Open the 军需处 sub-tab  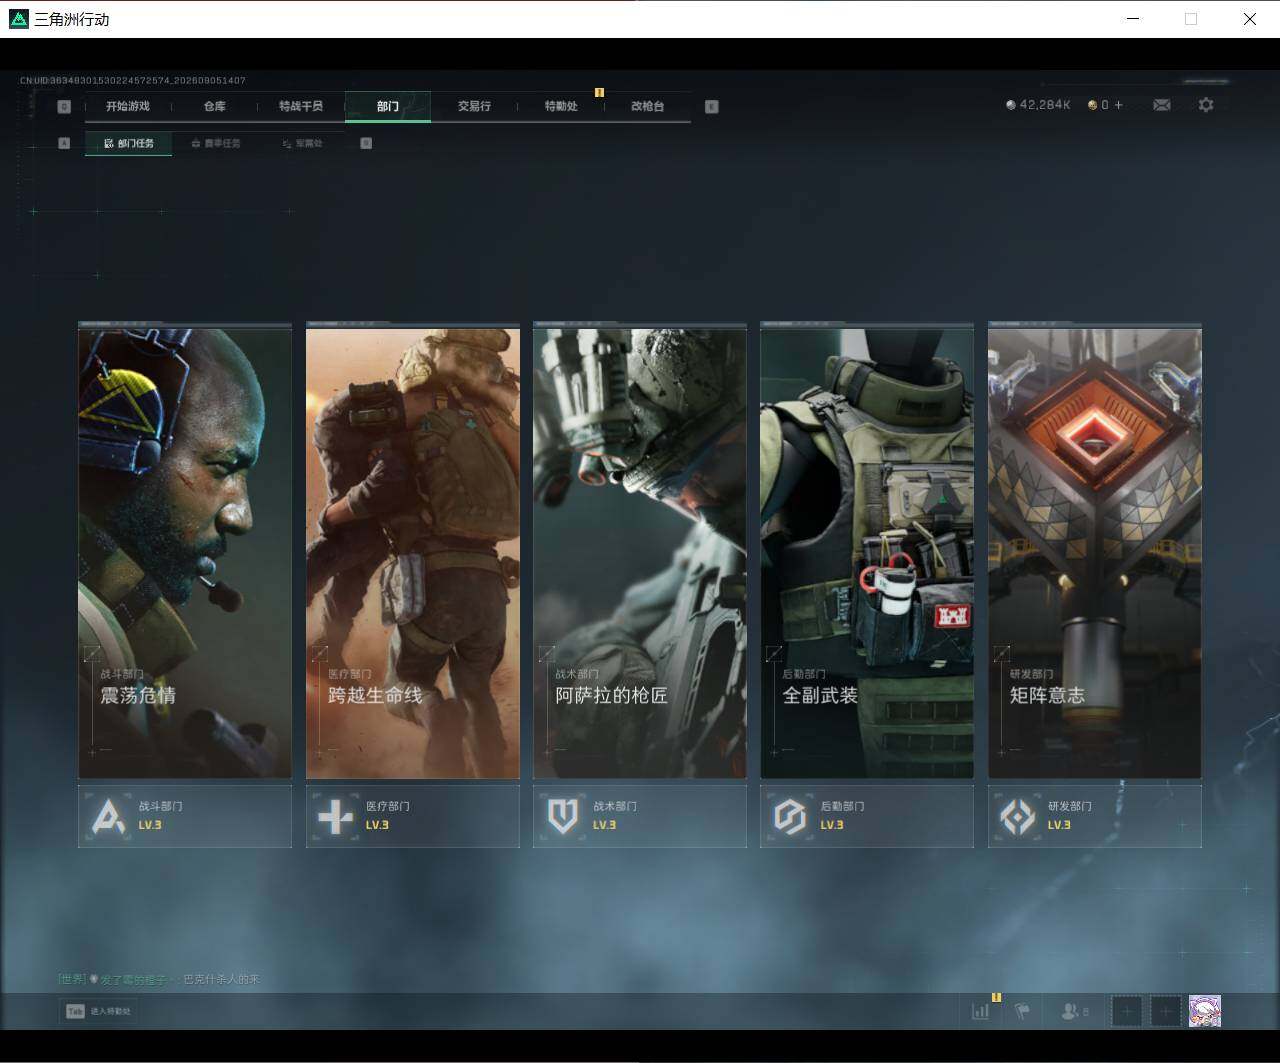click(x=302, y=143)
